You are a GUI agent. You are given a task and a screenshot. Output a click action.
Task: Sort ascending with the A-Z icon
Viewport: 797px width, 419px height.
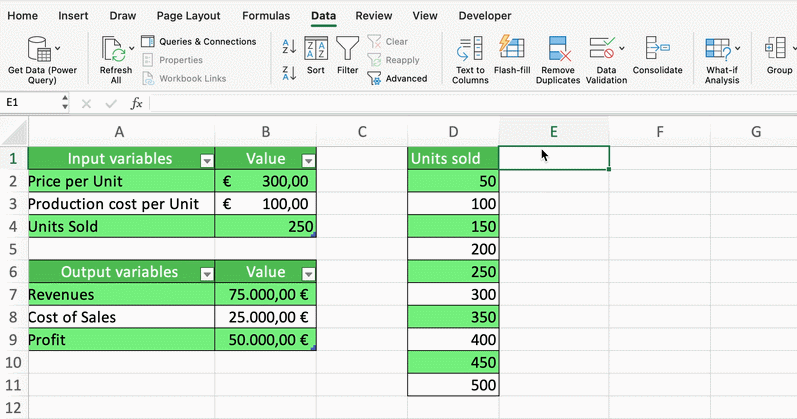tap(289, 46)
